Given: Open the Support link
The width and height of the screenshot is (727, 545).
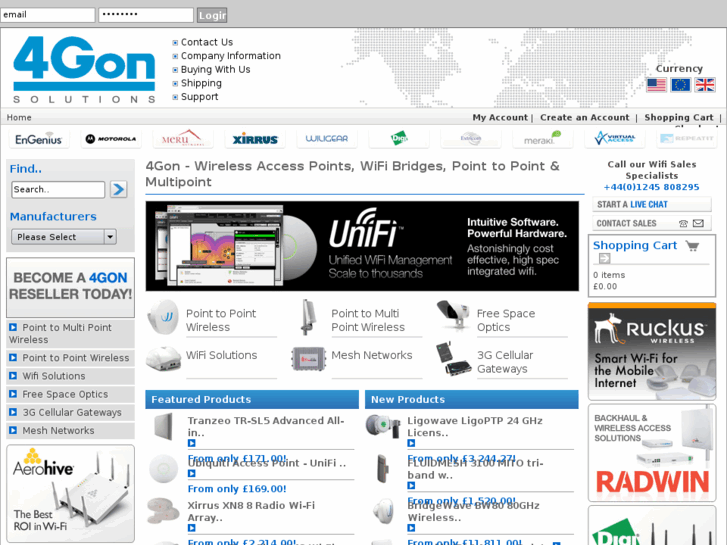Looking at the screenshot, I should [x=199, y=96].
